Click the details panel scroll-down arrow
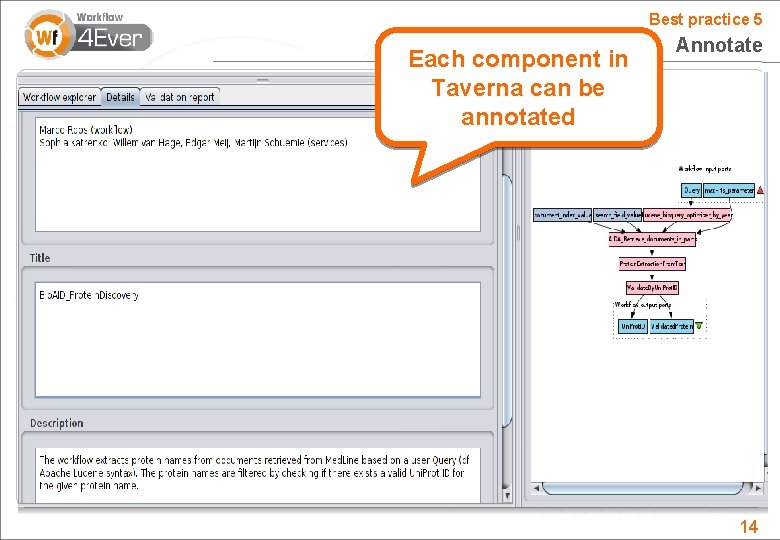Screen dimensions: 780x540 (x=507, y=495)
